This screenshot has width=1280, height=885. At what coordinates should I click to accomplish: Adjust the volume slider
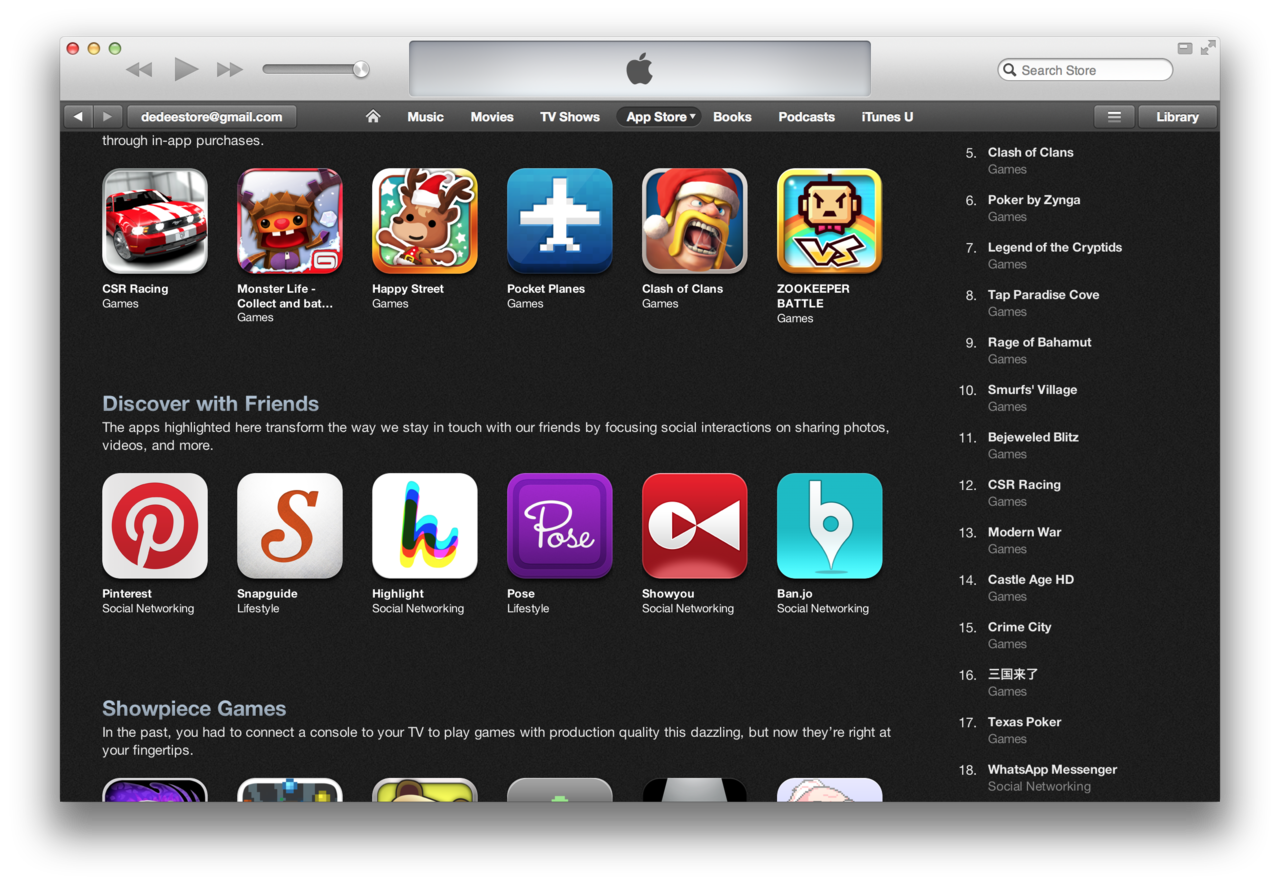coord(315,69)
